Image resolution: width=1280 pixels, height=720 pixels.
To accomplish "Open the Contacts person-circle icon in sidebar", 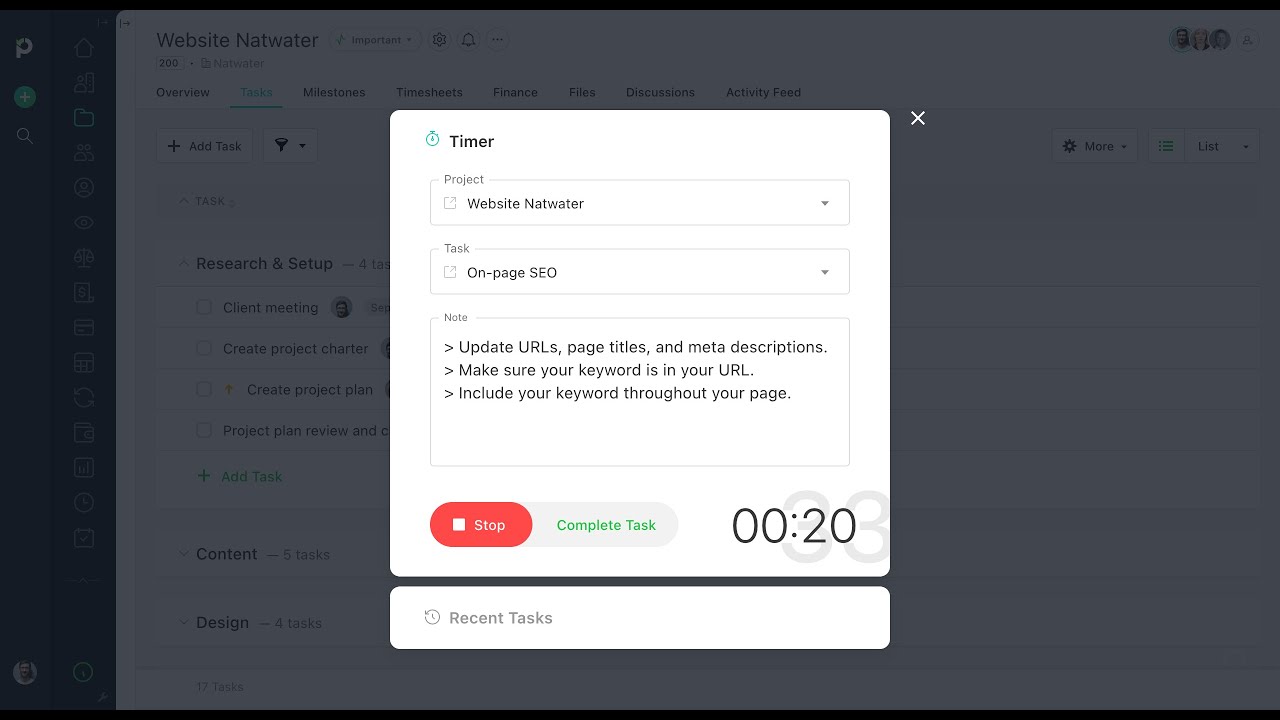I will [84, 188].
